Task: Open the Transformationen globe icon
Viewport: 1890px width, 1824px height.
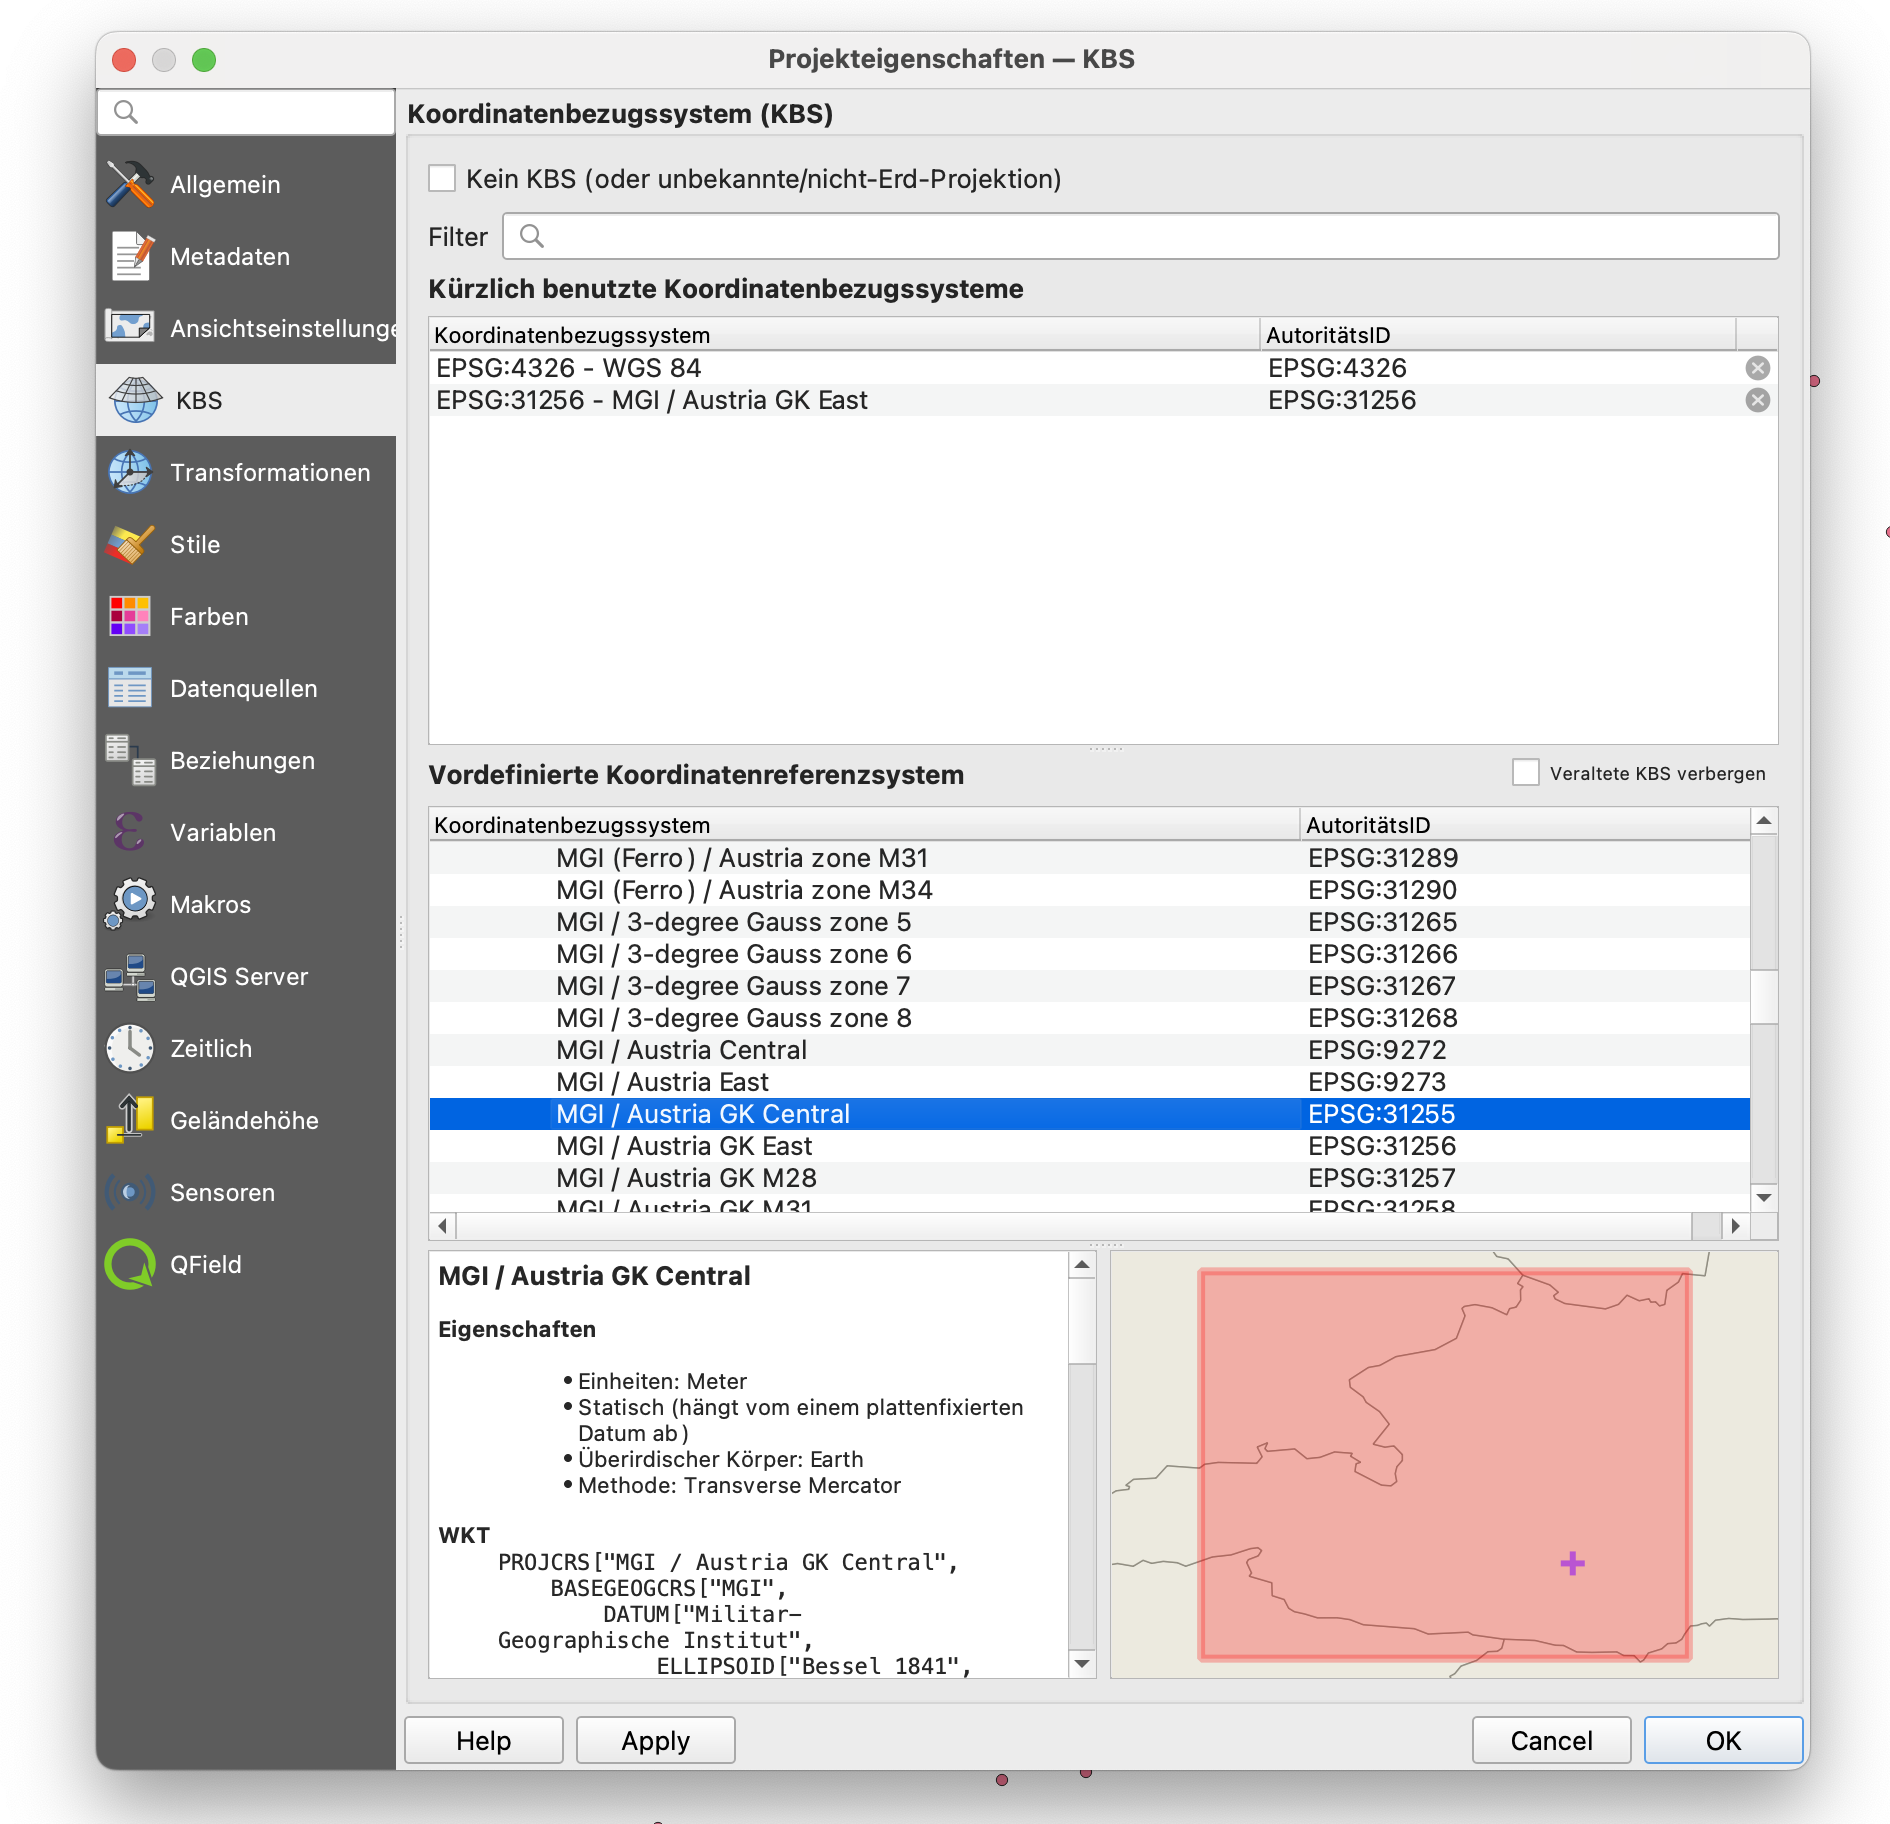Action: coord(131,472)
